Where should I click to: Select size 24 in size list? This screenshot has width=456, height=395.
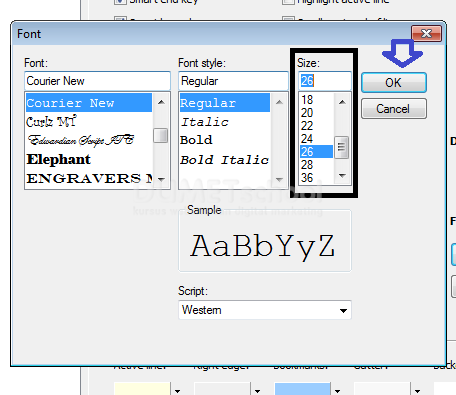[x=316, y=139]
